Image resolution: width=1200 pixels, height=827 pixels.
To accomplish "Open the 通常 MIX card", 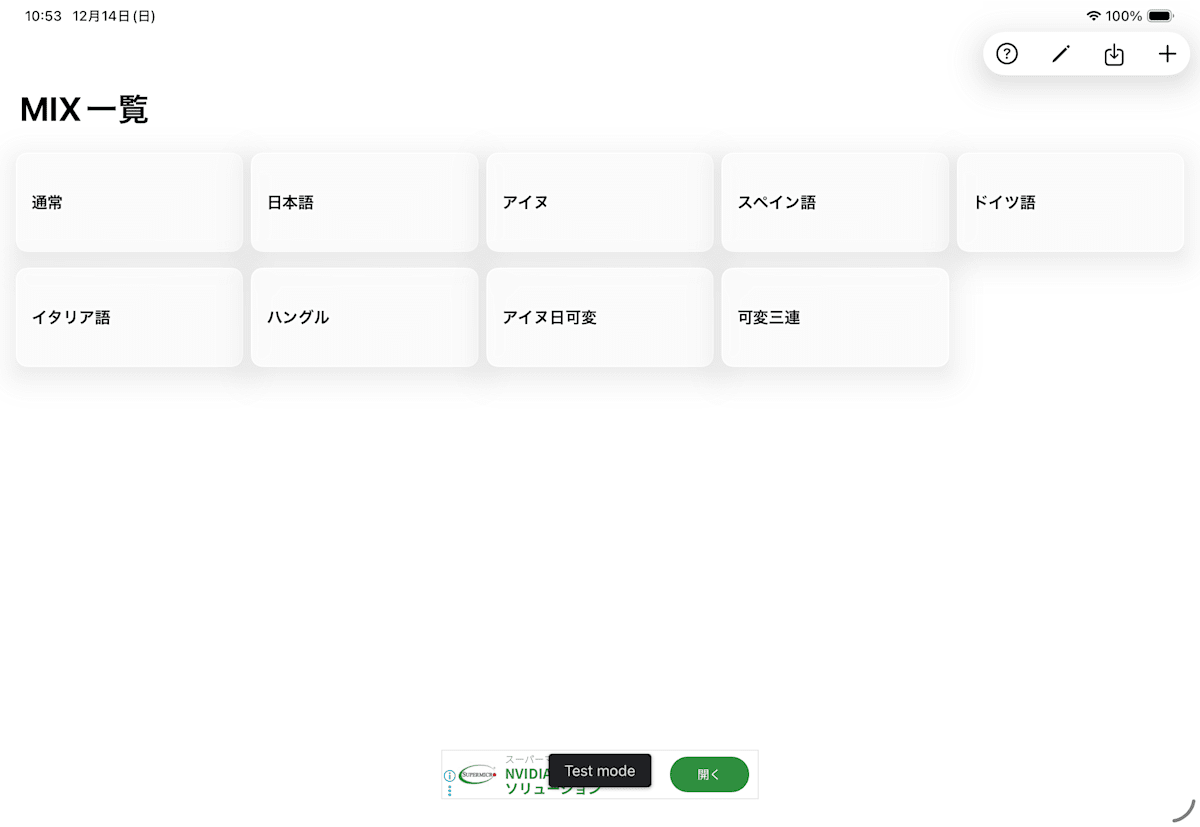I will tap(129, 202).
